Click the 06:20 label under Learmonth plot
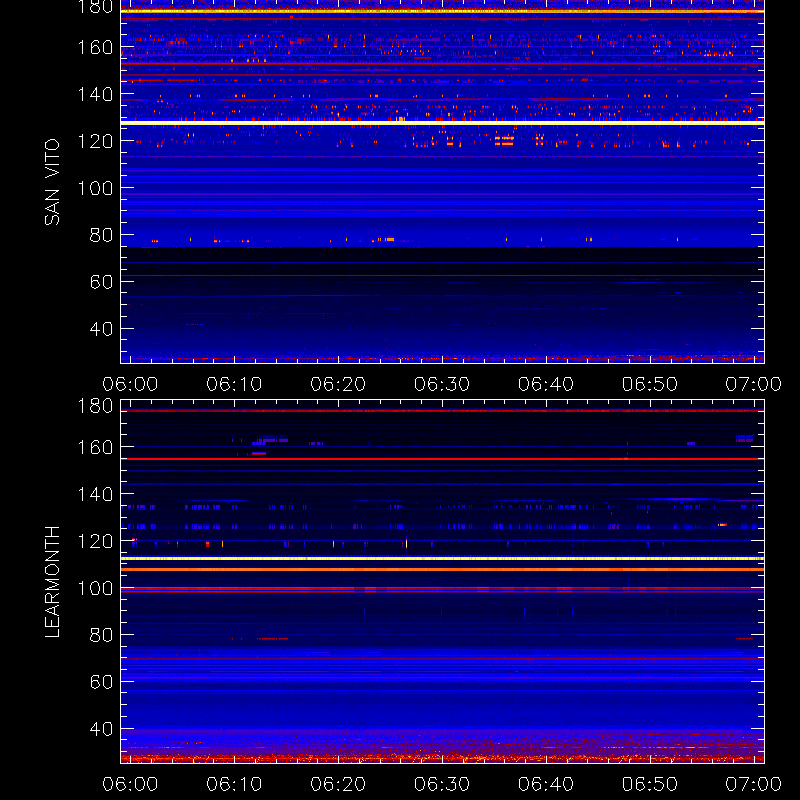The height and width of the screenshot is (800, 800). [x=338, y=784]
